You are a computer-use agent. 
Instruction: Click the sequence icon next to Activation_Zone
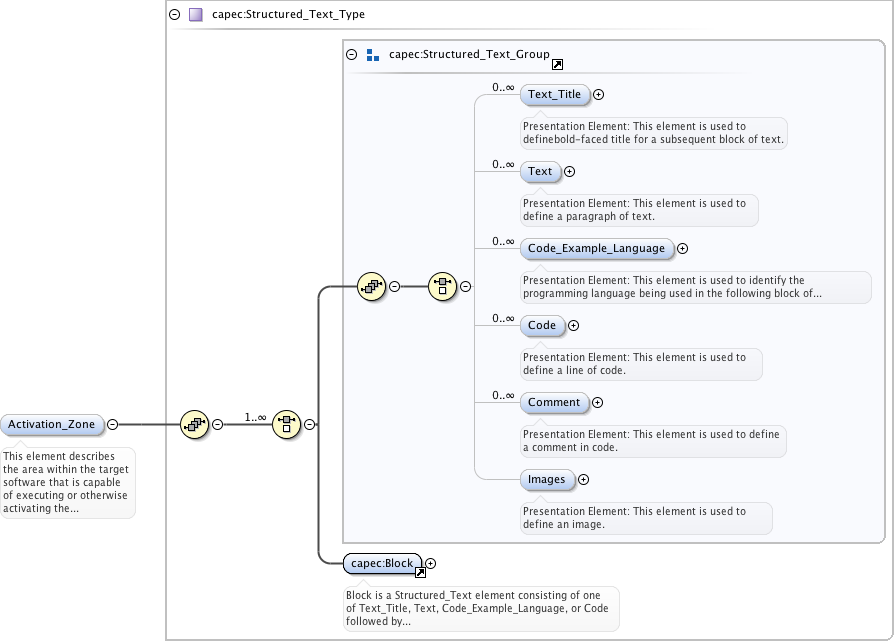tap(194, 424)
